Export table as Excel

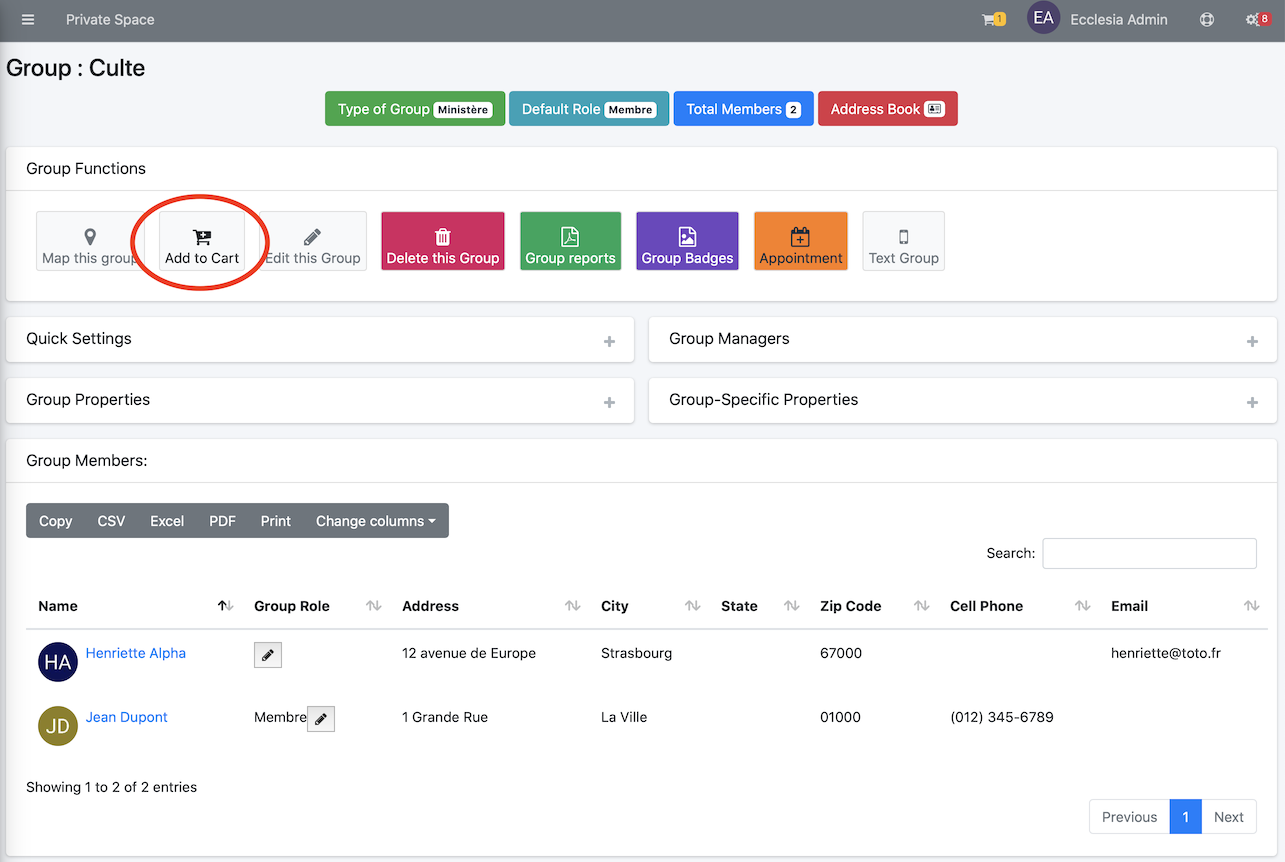(x=167, y=521)
